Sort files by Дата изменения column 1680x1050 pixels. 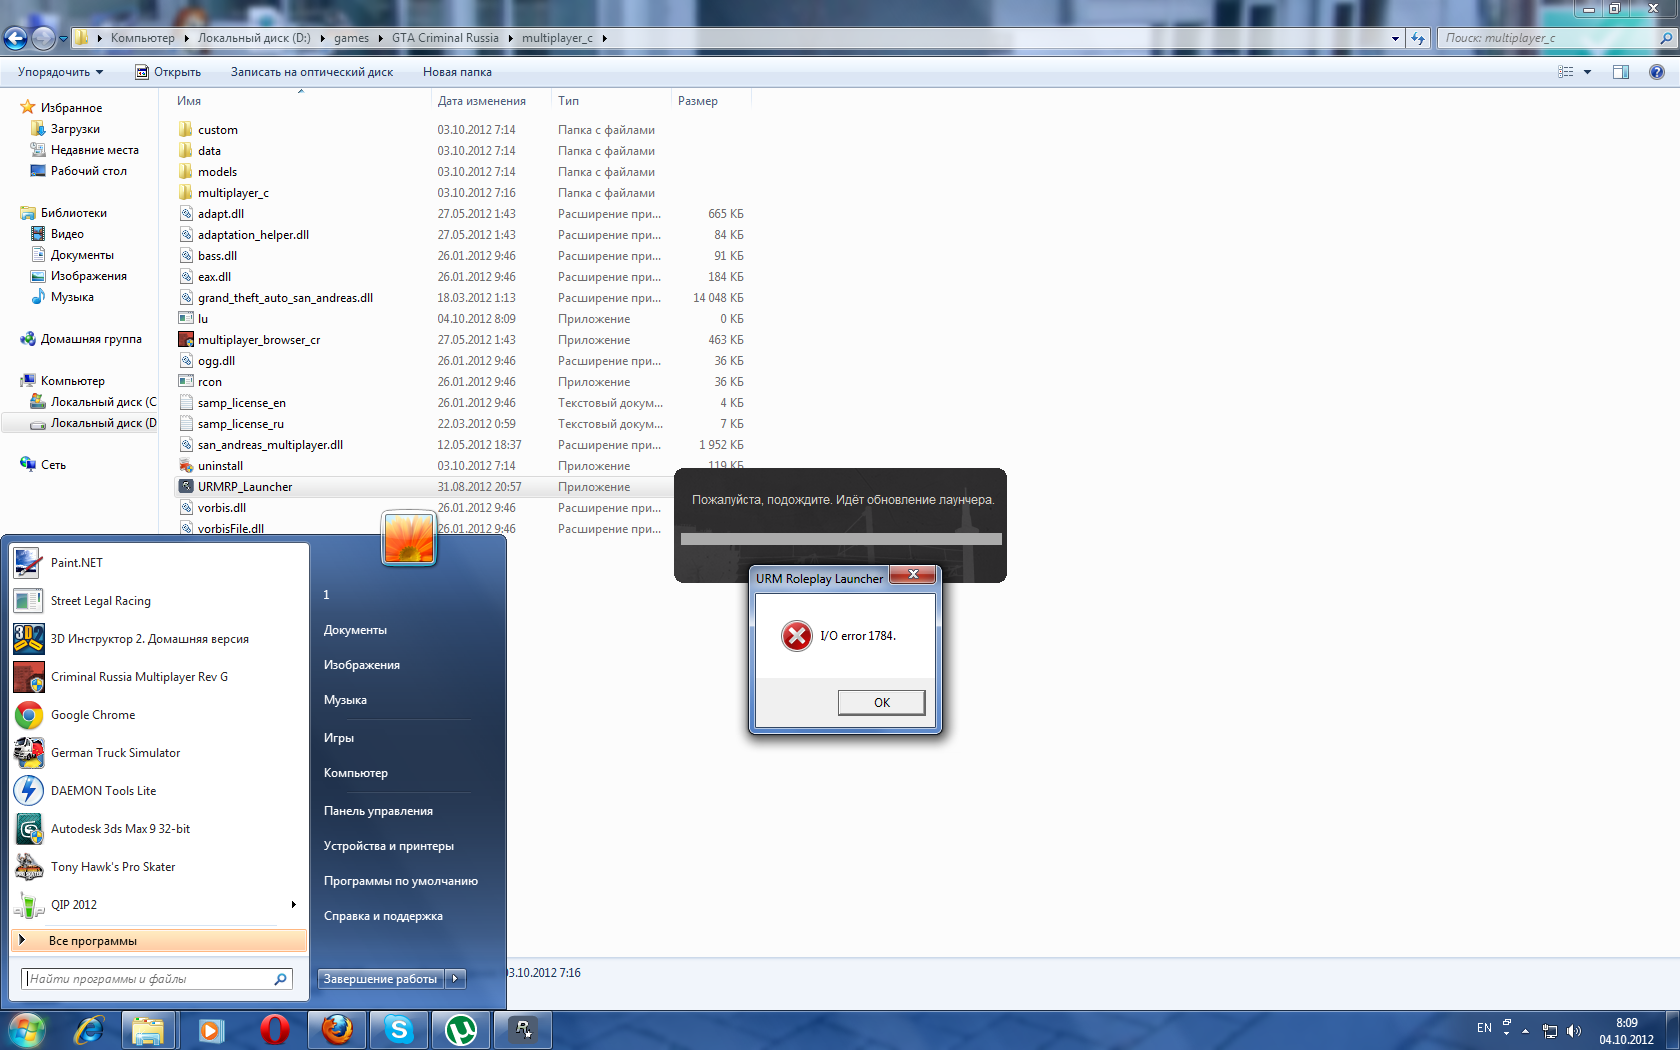click(482, 101)
